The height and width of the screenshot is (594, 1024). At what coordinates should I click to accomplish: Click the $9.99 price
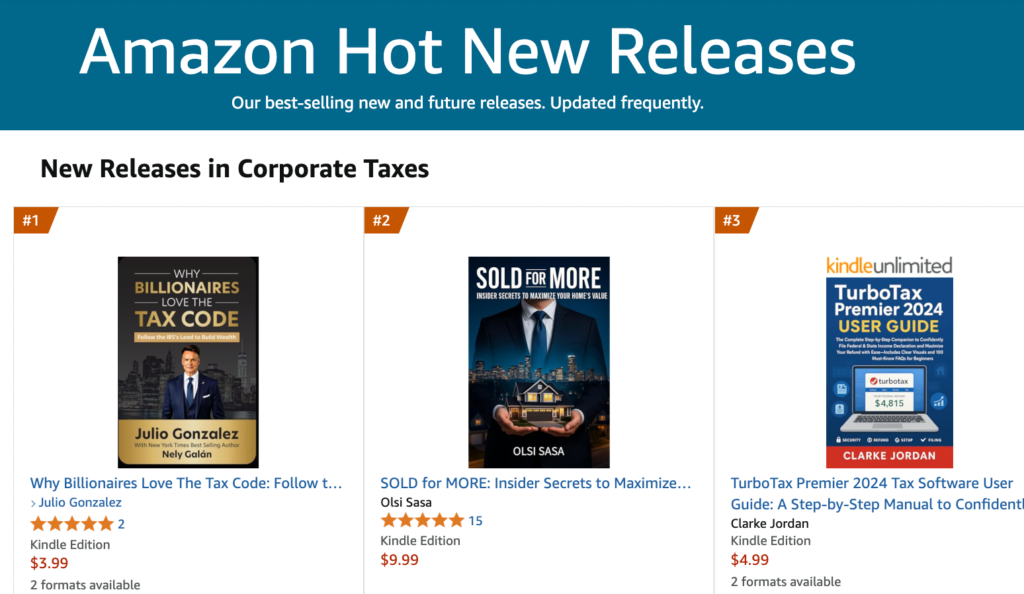click(399, 560)
